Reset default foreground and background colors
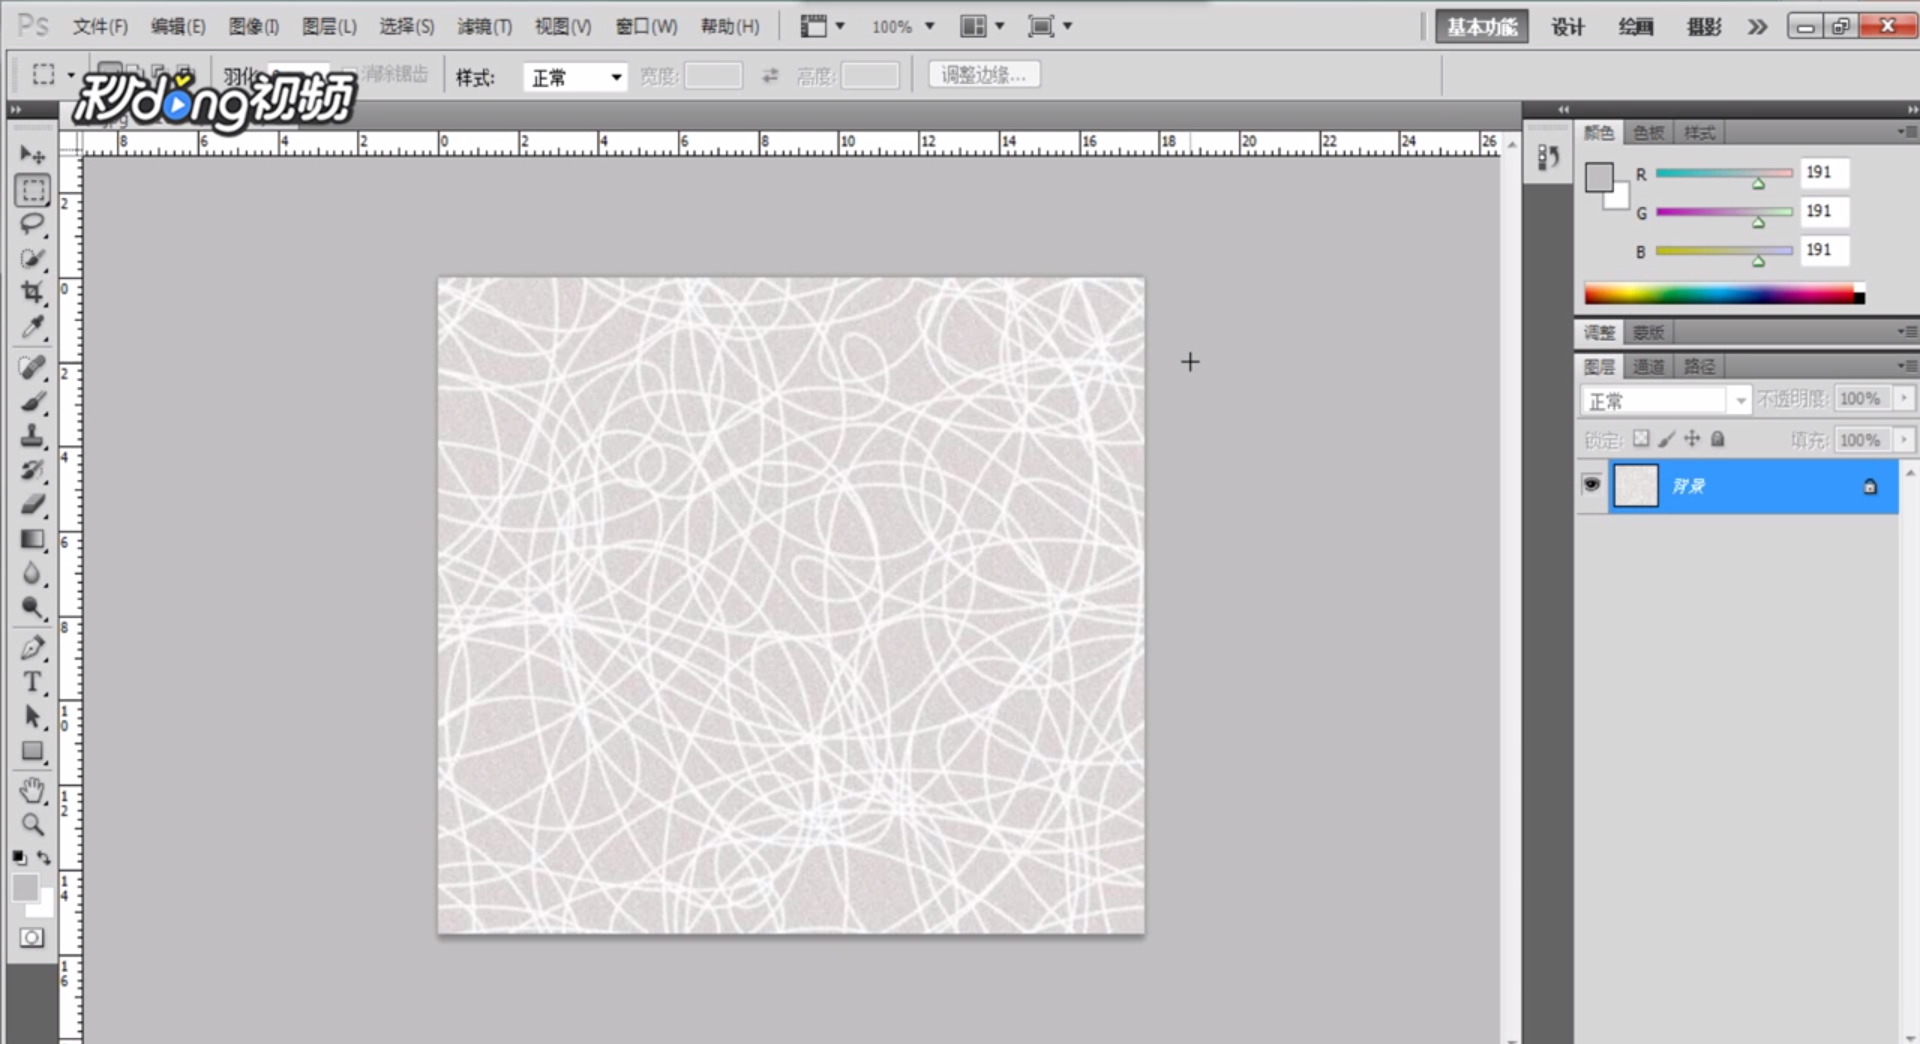Viewport: 1920px width, 1044px height. click(x=20, y=858)
